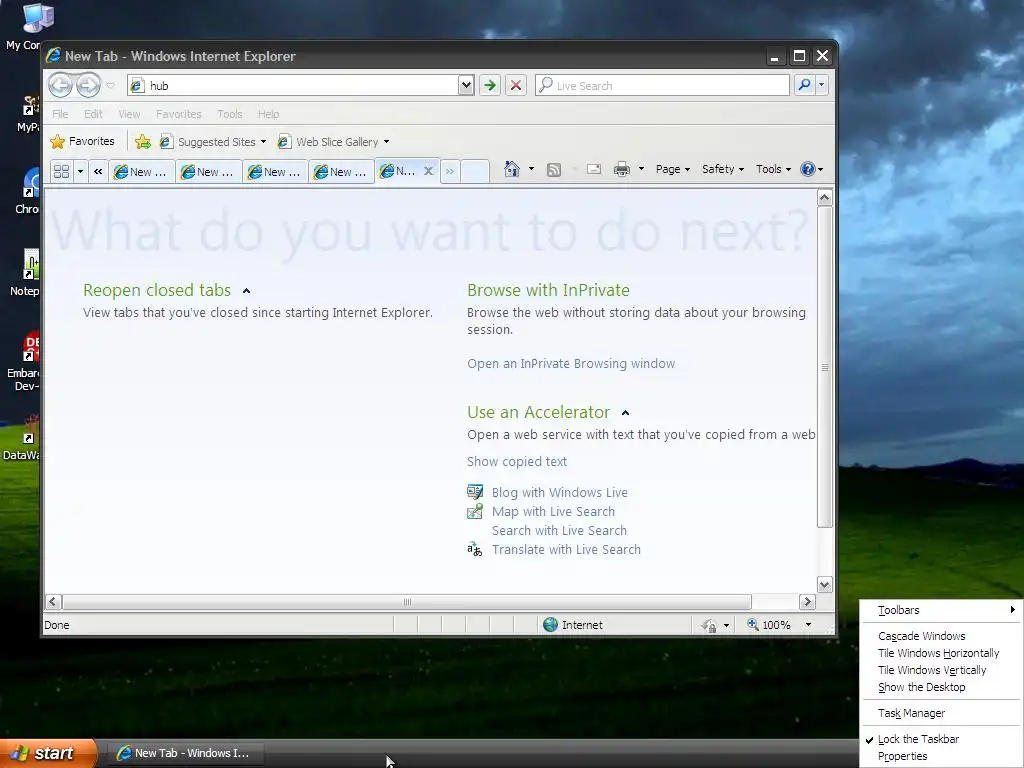
Task: Click the Windows start button
Action: pos(49,753)
